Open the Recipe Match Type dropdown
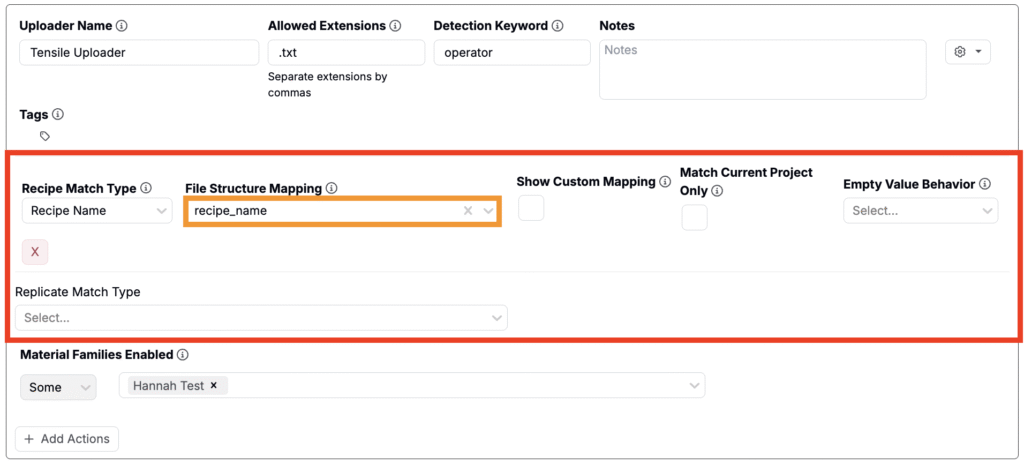Viewport: 1024px width, 465px height. (96, 211)
